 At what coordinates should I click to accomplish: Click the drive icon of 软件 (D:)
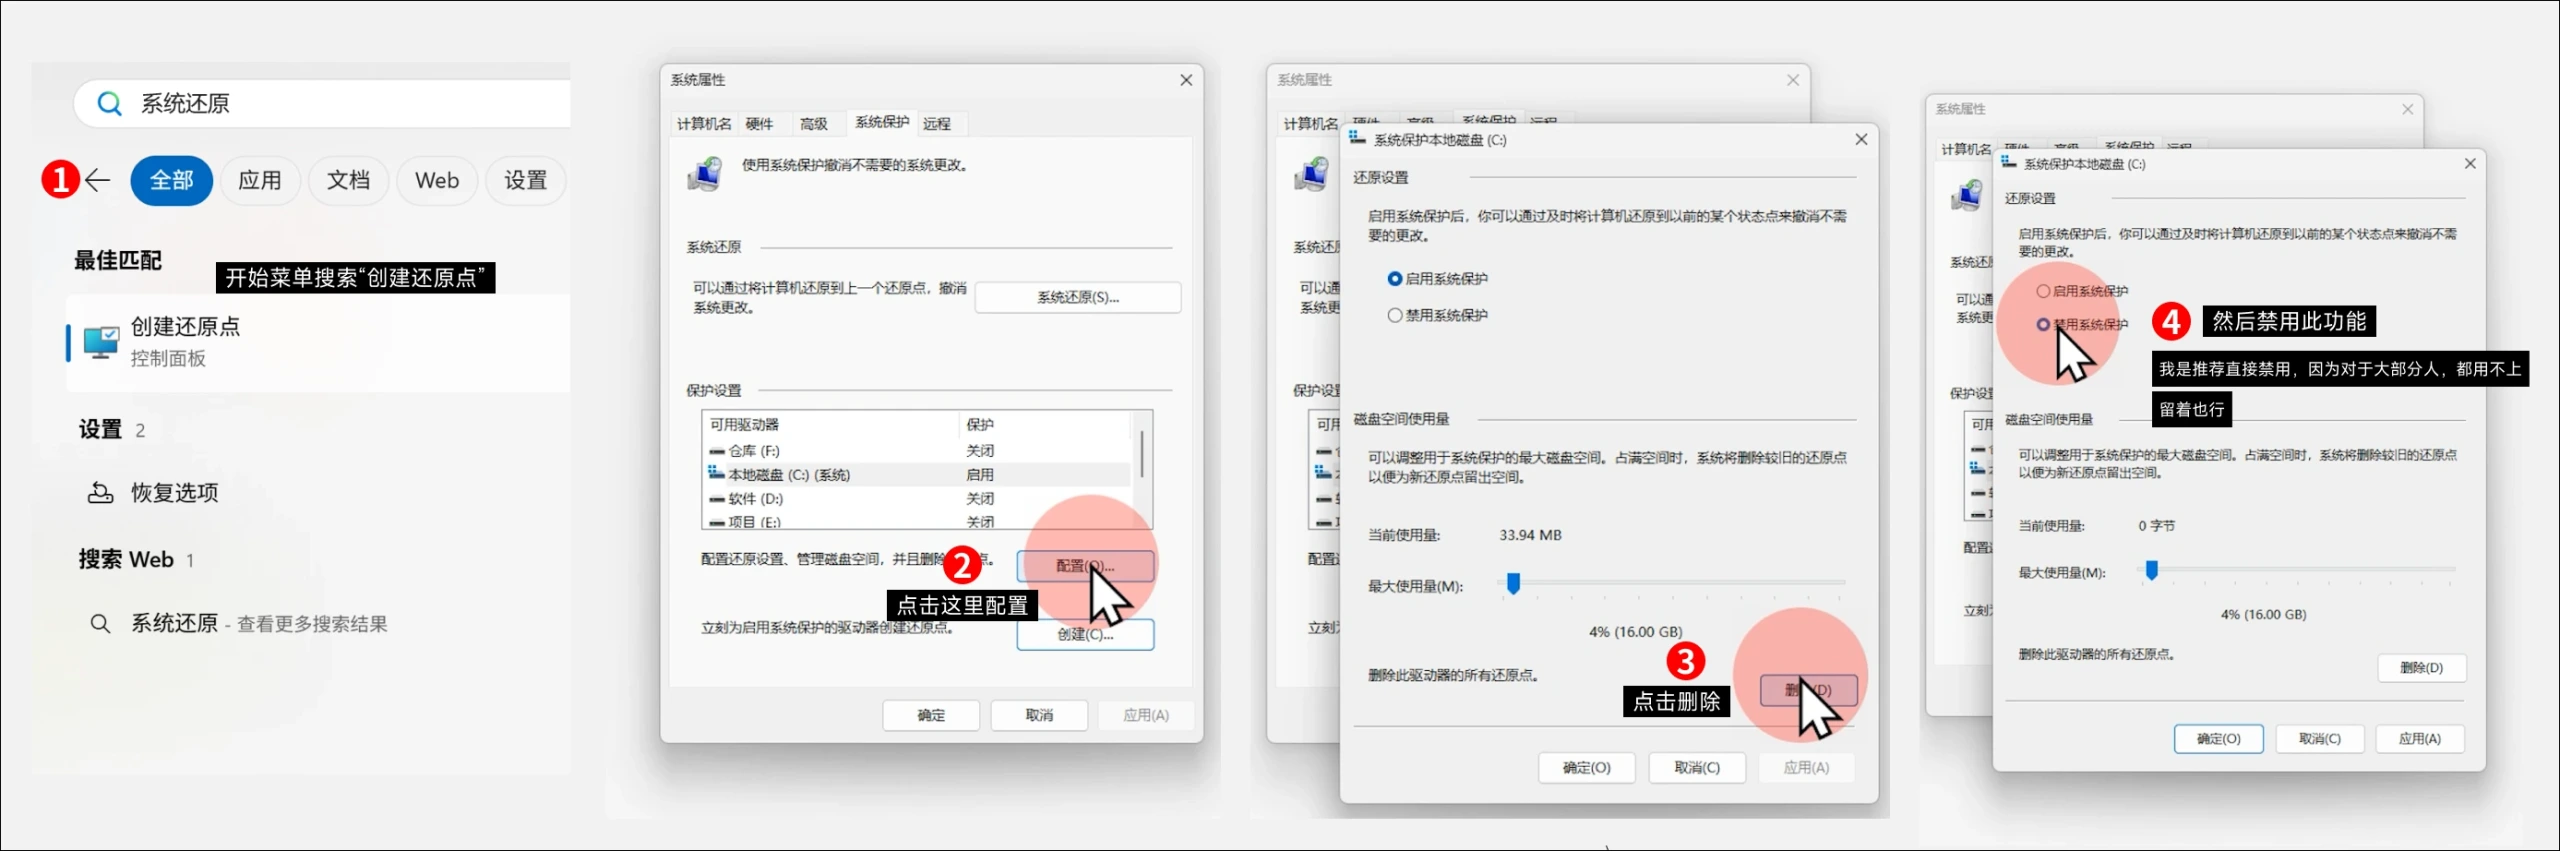[716, 498]
